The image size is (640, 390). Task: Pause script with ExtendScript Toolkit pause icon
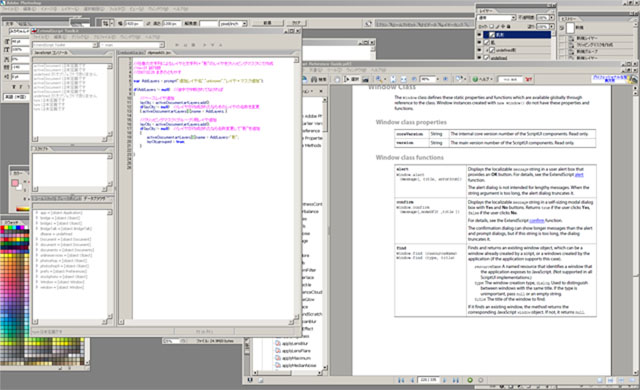pos(185,45)
